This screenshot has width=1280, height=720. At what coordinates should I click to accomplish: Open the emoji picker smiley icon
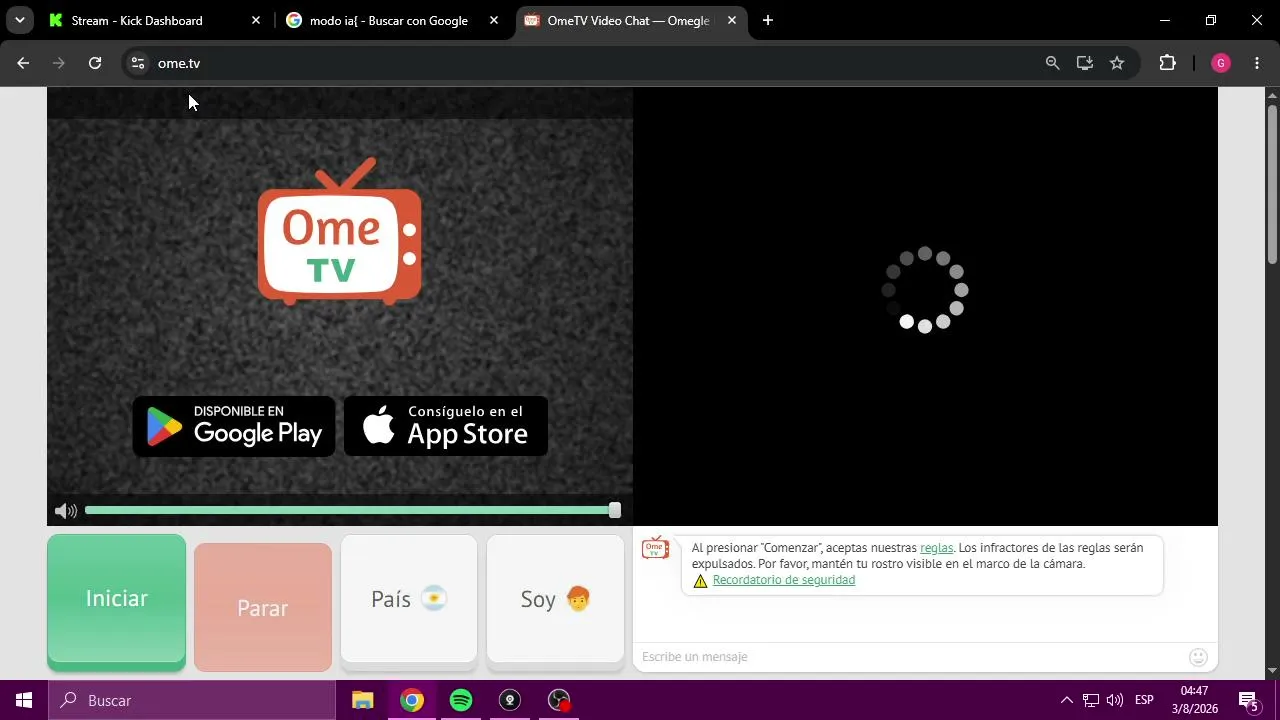pos(1198,657)
